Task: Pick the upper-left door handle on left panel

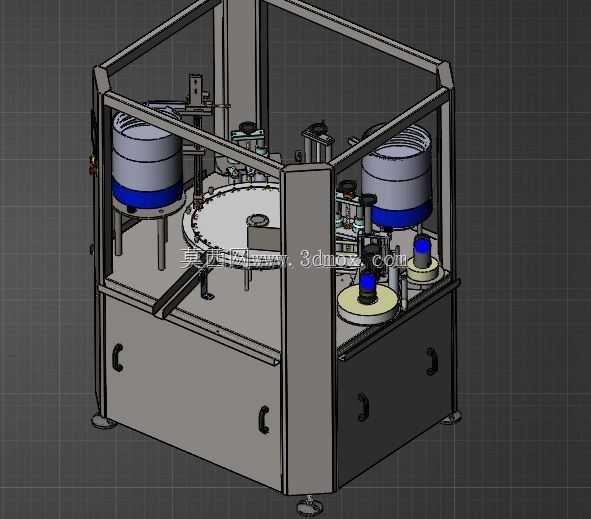Action: tap(118, 357)
